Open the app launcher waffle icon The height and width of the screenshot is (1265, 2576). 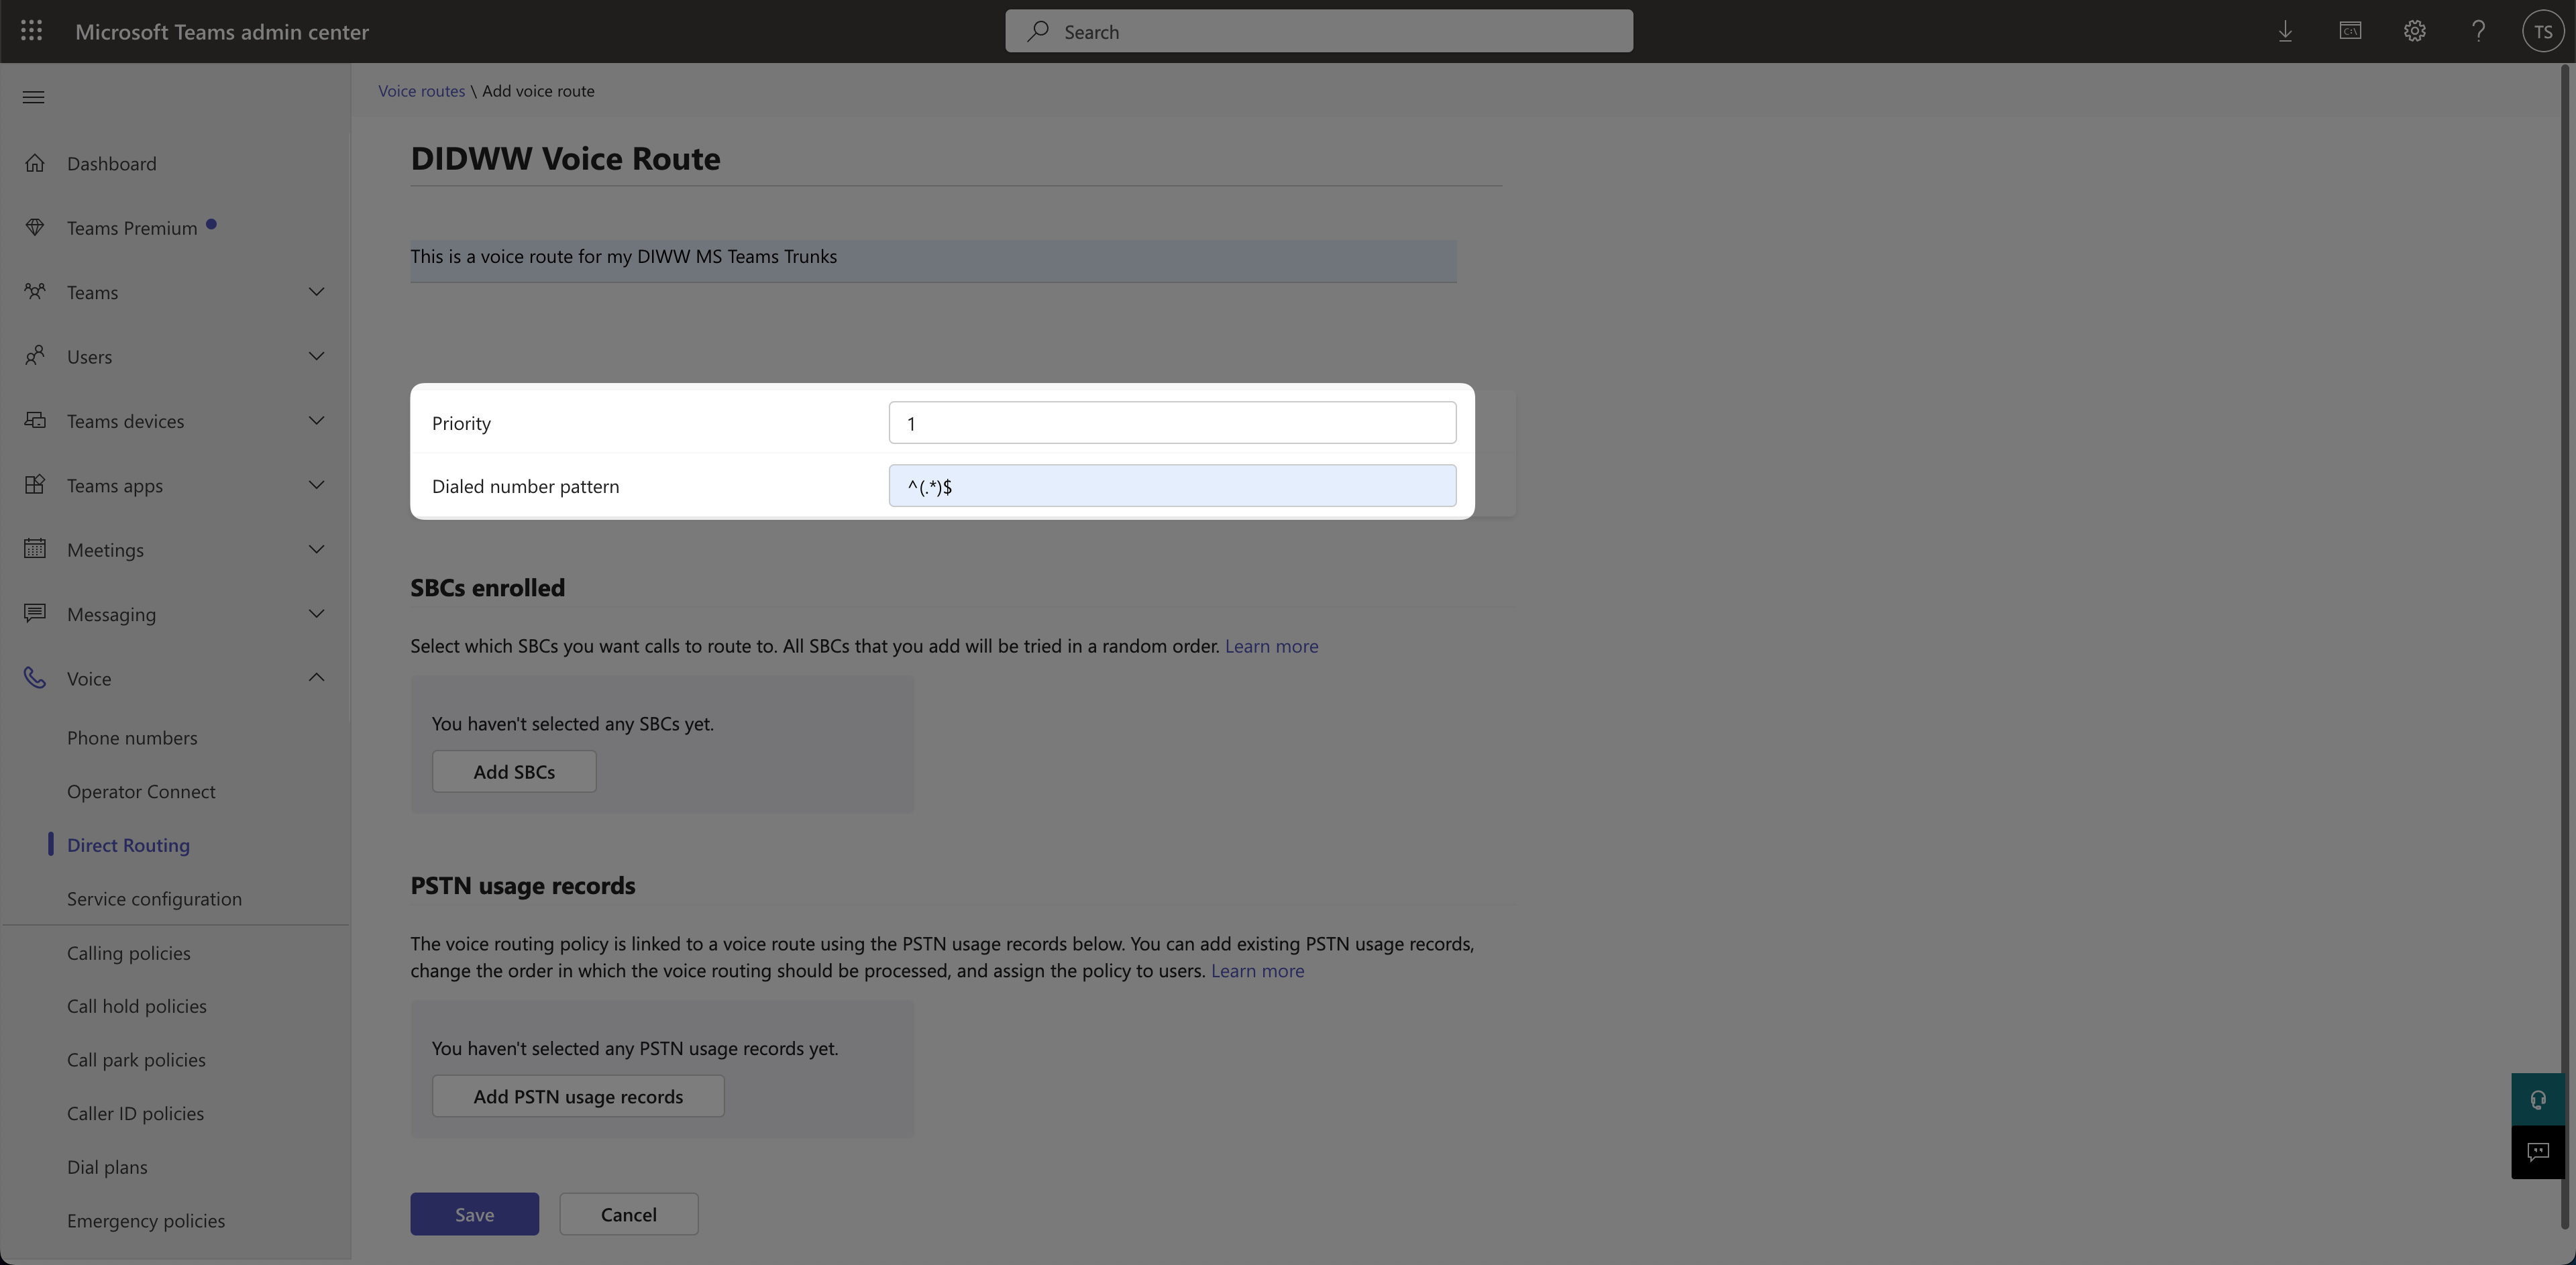(x=31, y=31)
